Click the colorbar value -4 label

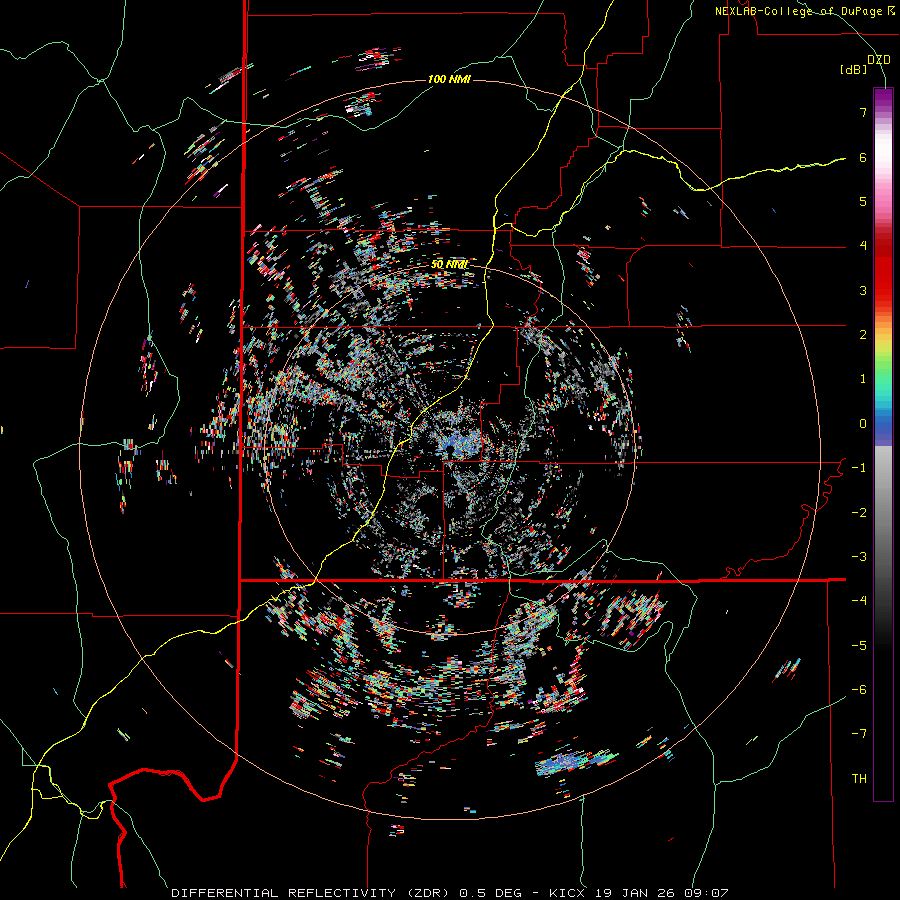point(859,601)
